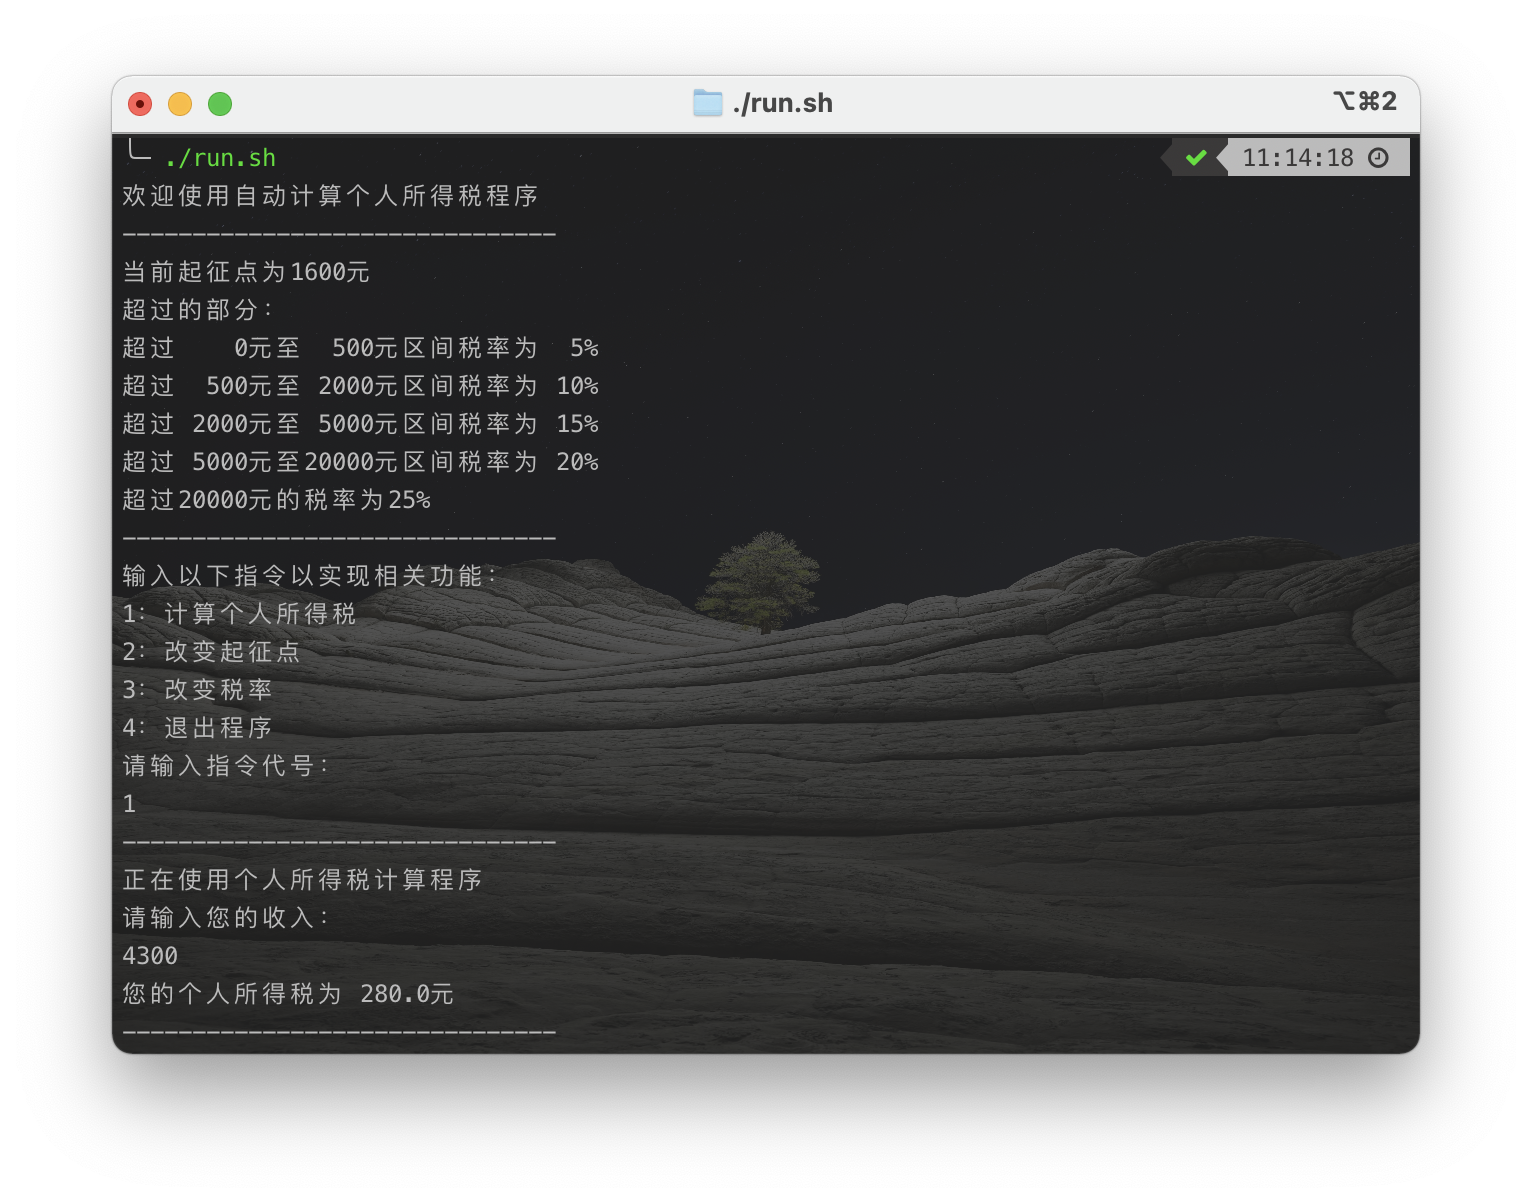This screenshot has height=1202, width=1532.
Task: Click option 1: 计算个人所得税
Action: tap(239, 614)
